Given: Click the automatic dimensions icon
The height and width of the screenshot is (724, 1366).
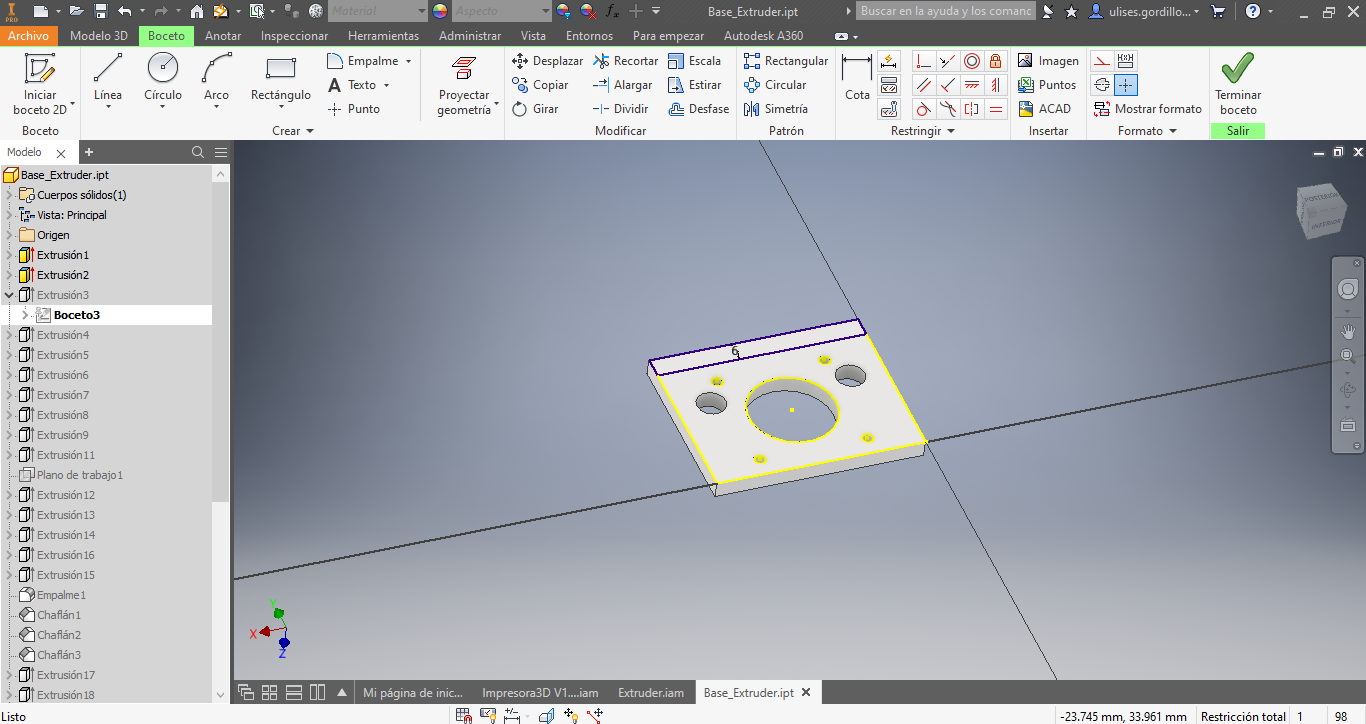Looking at the screenshot, I should (x=889, y=61).
